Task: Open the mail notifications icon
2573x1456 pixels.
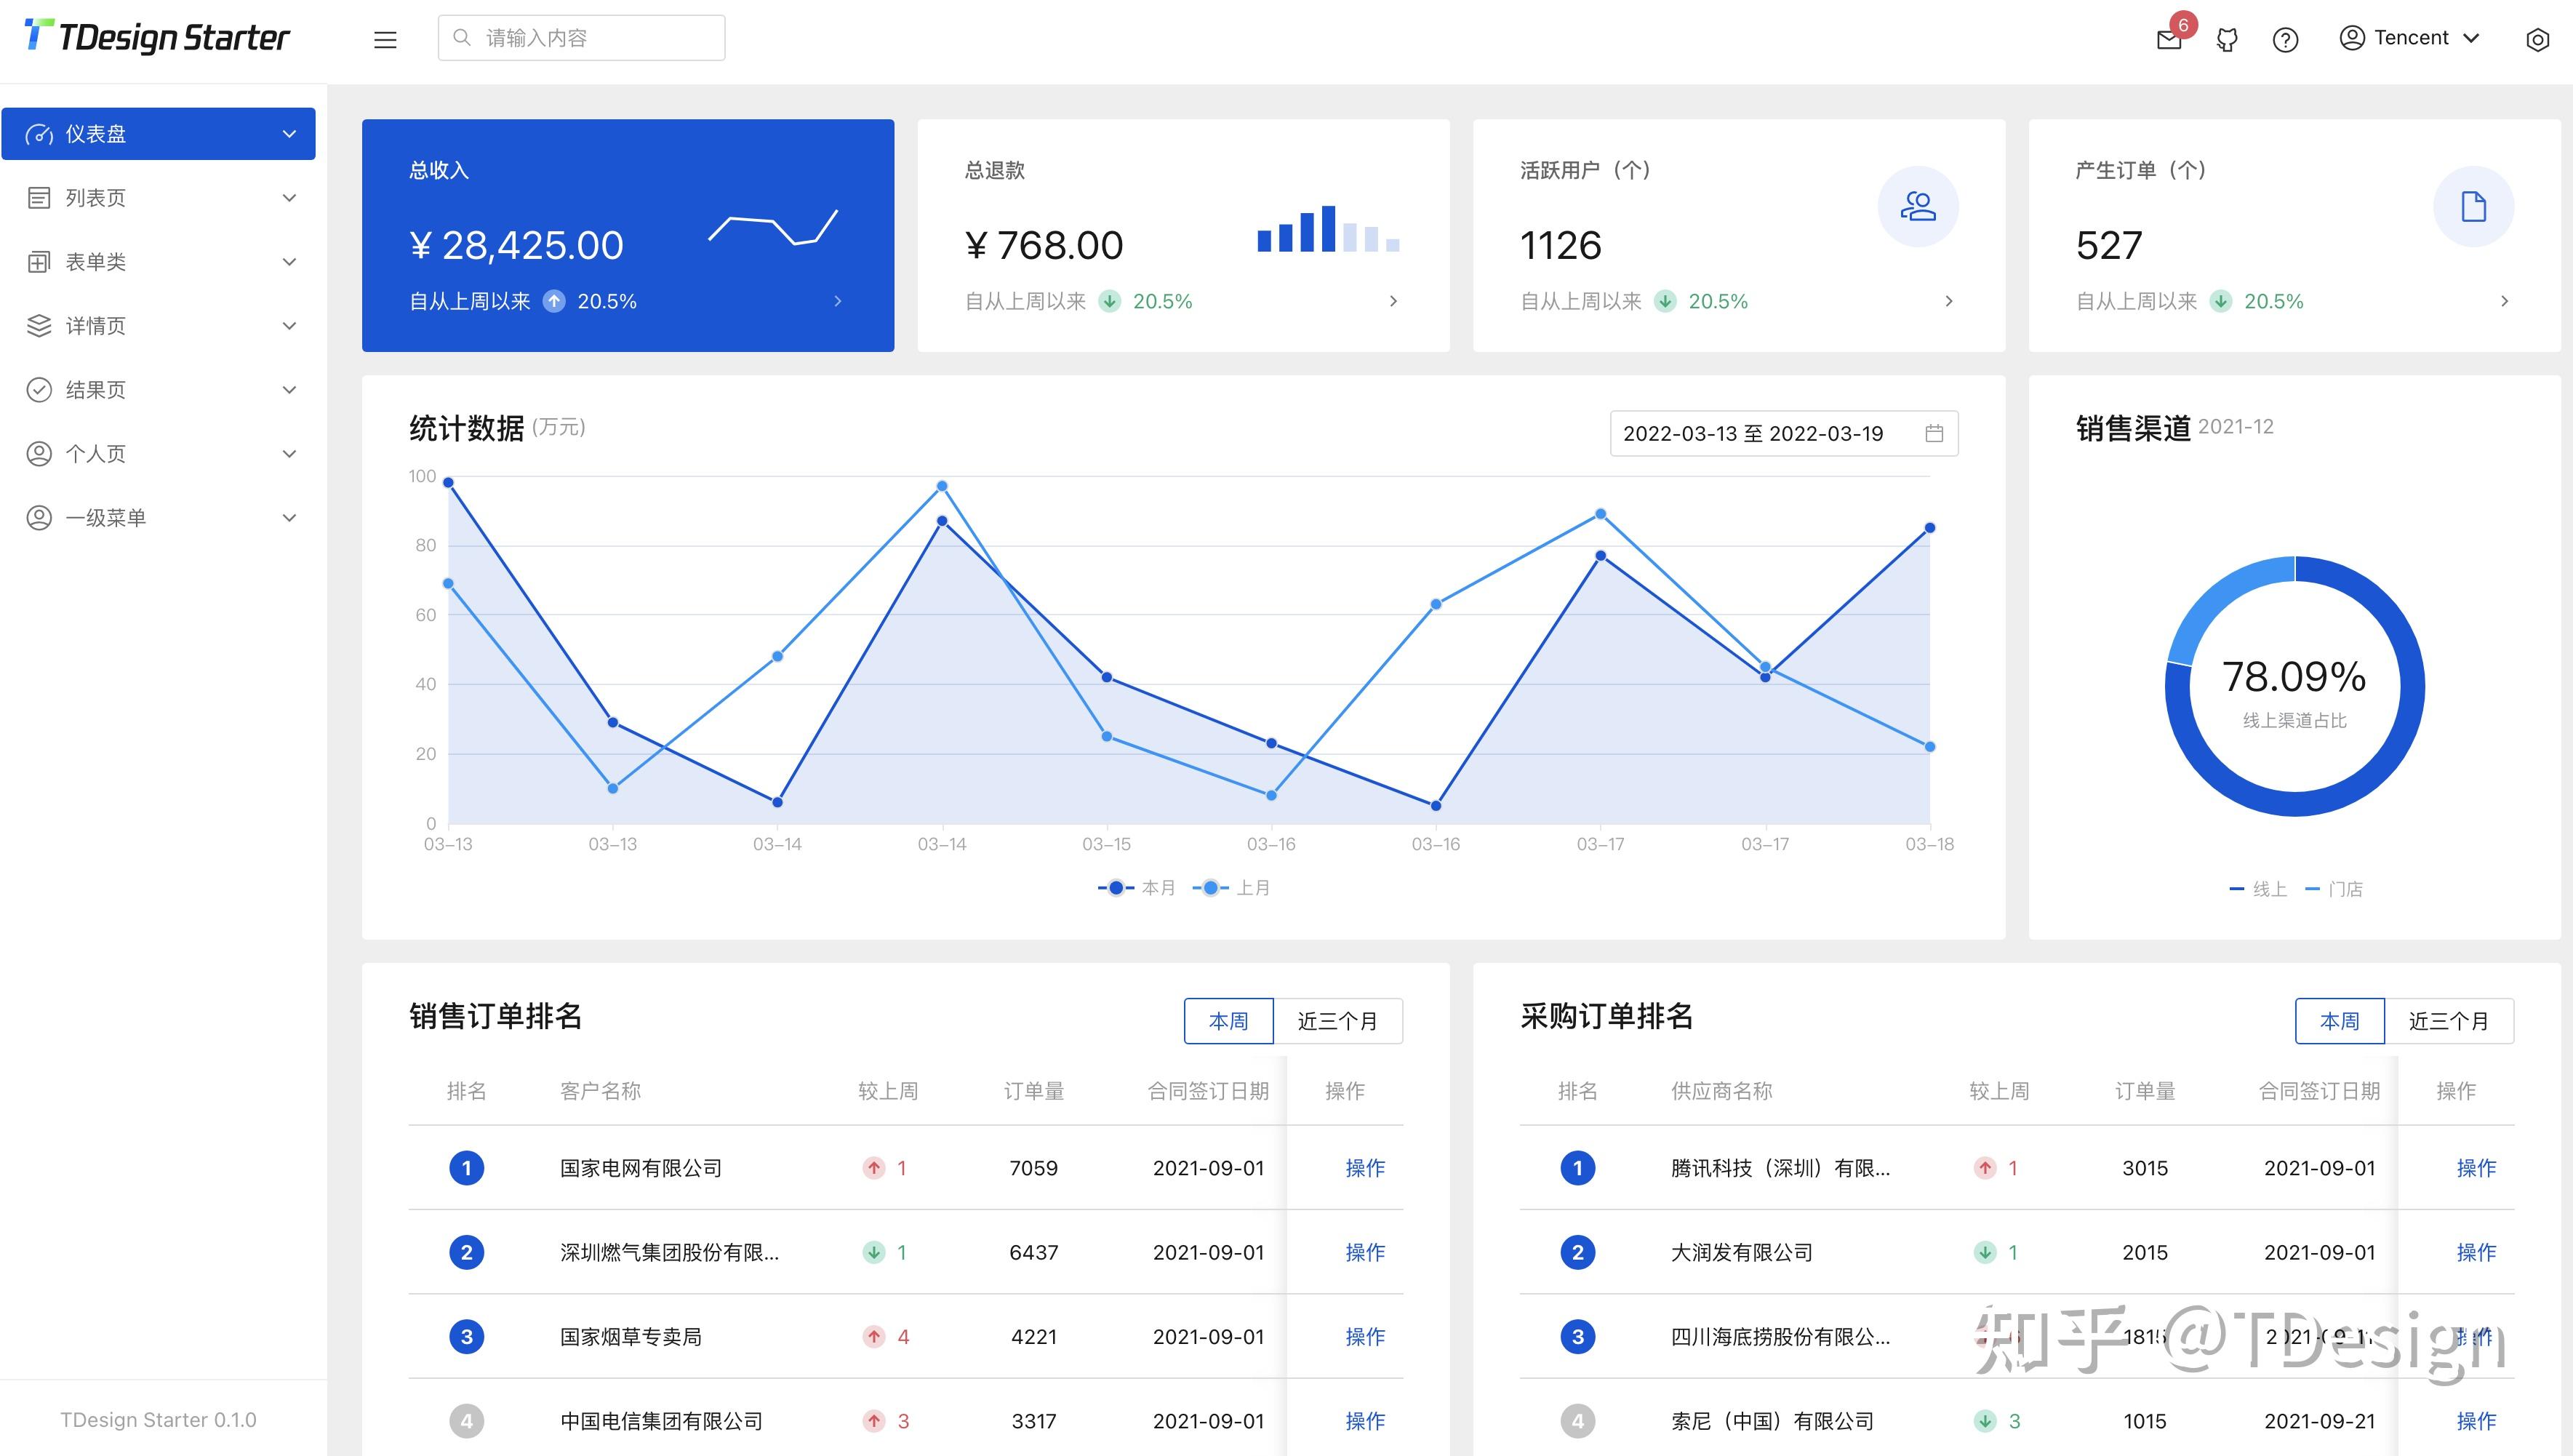Action: (2168, 40)
